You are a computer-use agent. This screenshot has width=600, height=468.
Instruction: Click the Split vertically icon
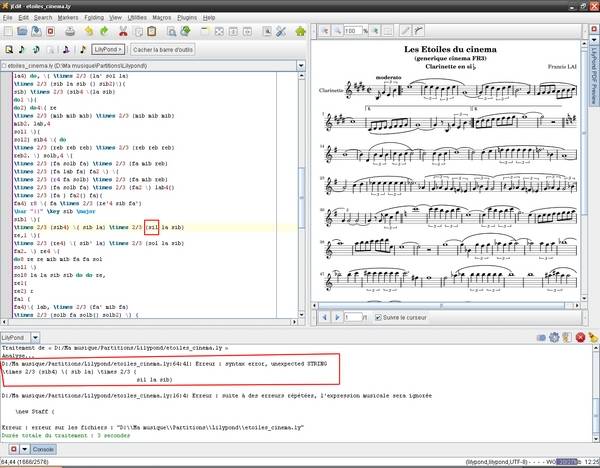tap(247, 31)
